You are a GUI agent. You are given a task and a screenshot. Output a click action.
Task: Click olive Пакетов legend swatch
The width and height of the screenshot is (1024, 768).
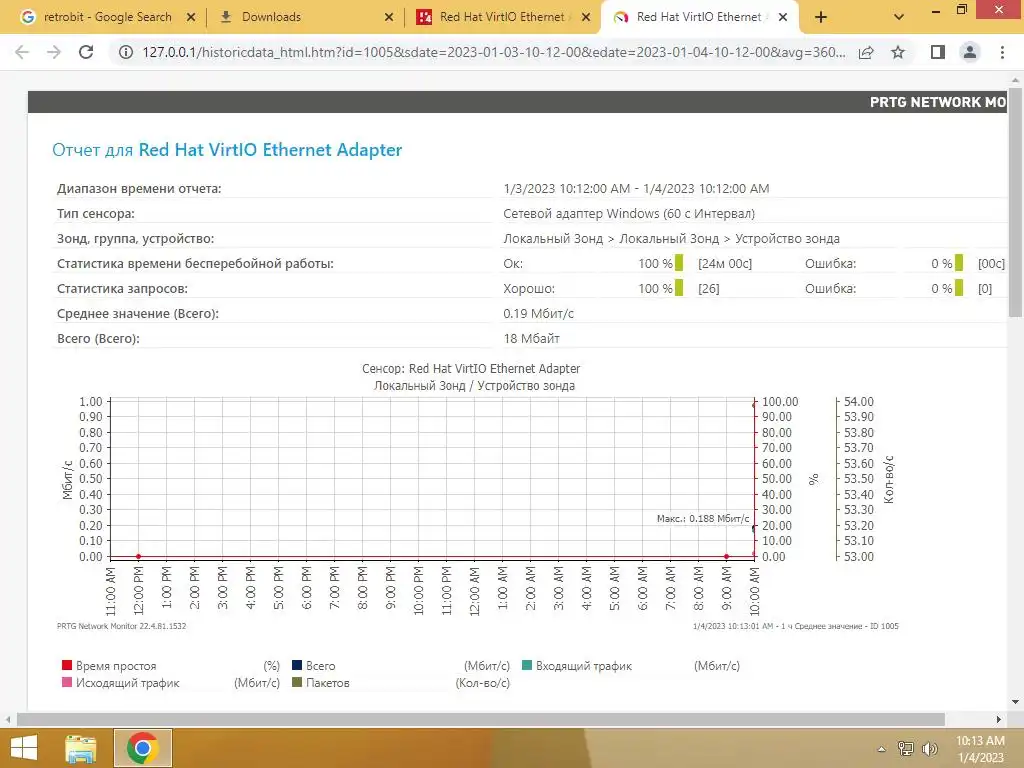click(296, 682)
